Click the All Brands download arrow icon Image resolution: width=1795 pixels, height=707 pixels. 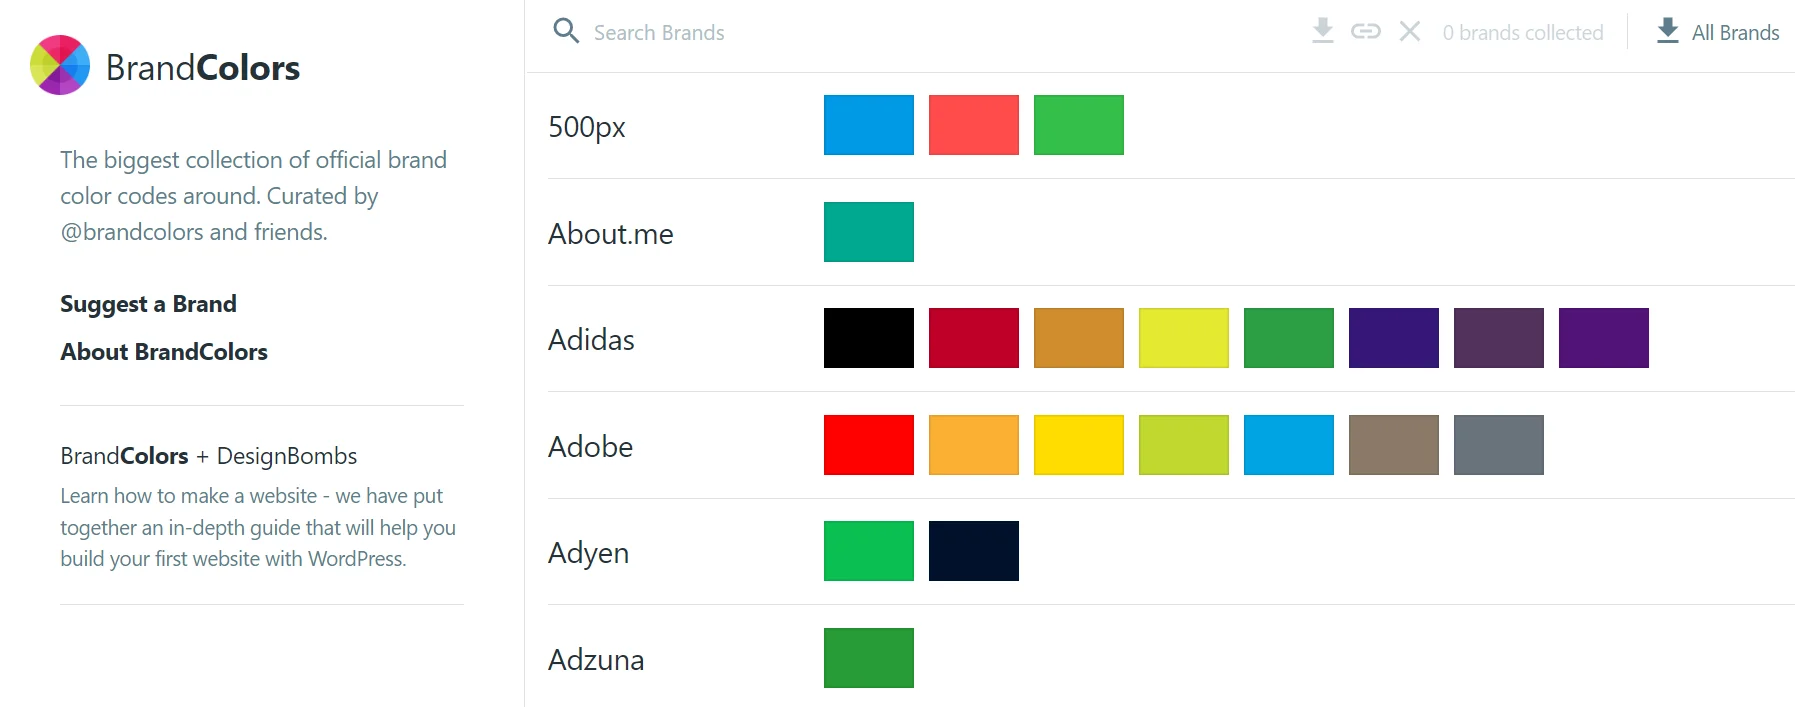1667,31
